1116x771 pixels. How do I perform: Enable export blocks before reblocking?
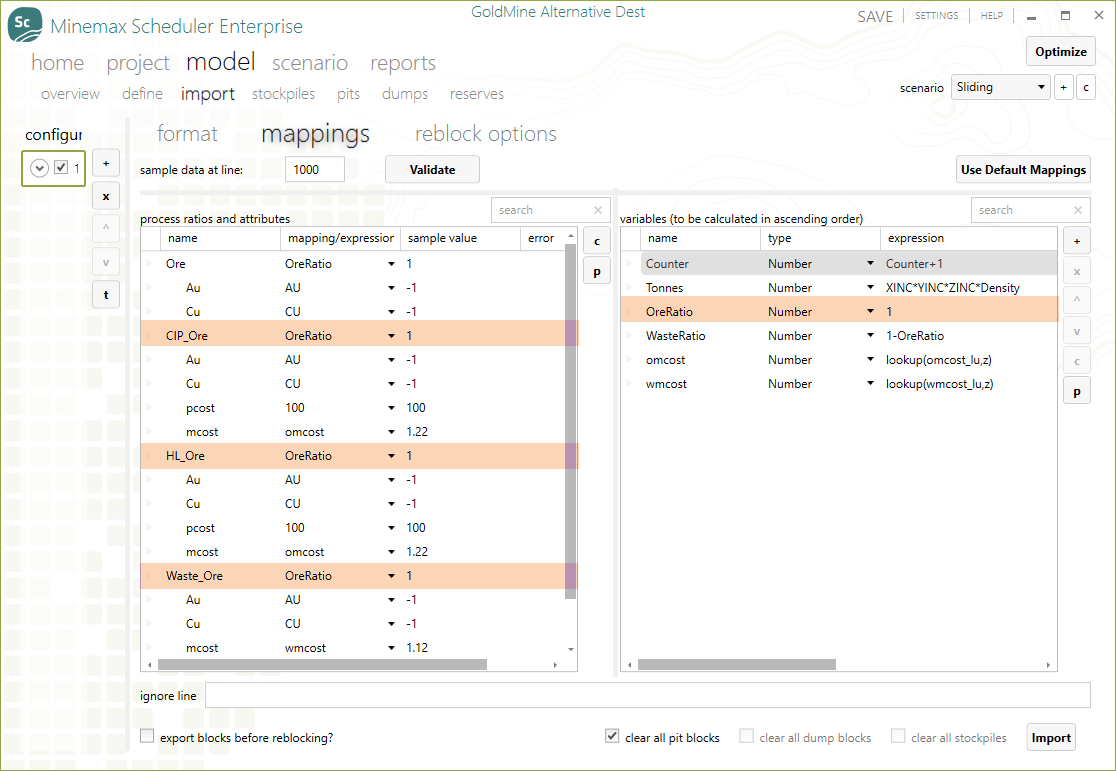coord(147,736)
